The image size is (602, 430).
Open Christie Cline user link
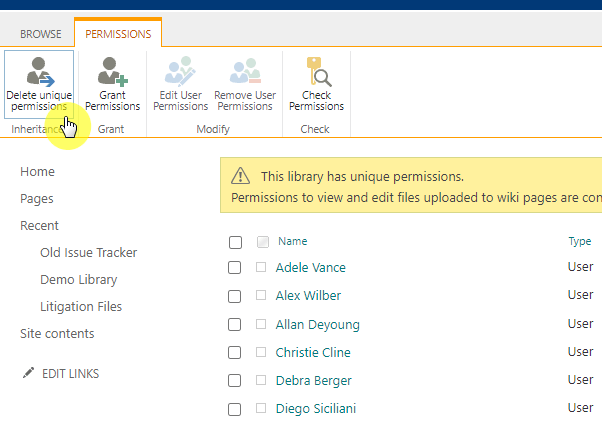[x=313, y=352]
